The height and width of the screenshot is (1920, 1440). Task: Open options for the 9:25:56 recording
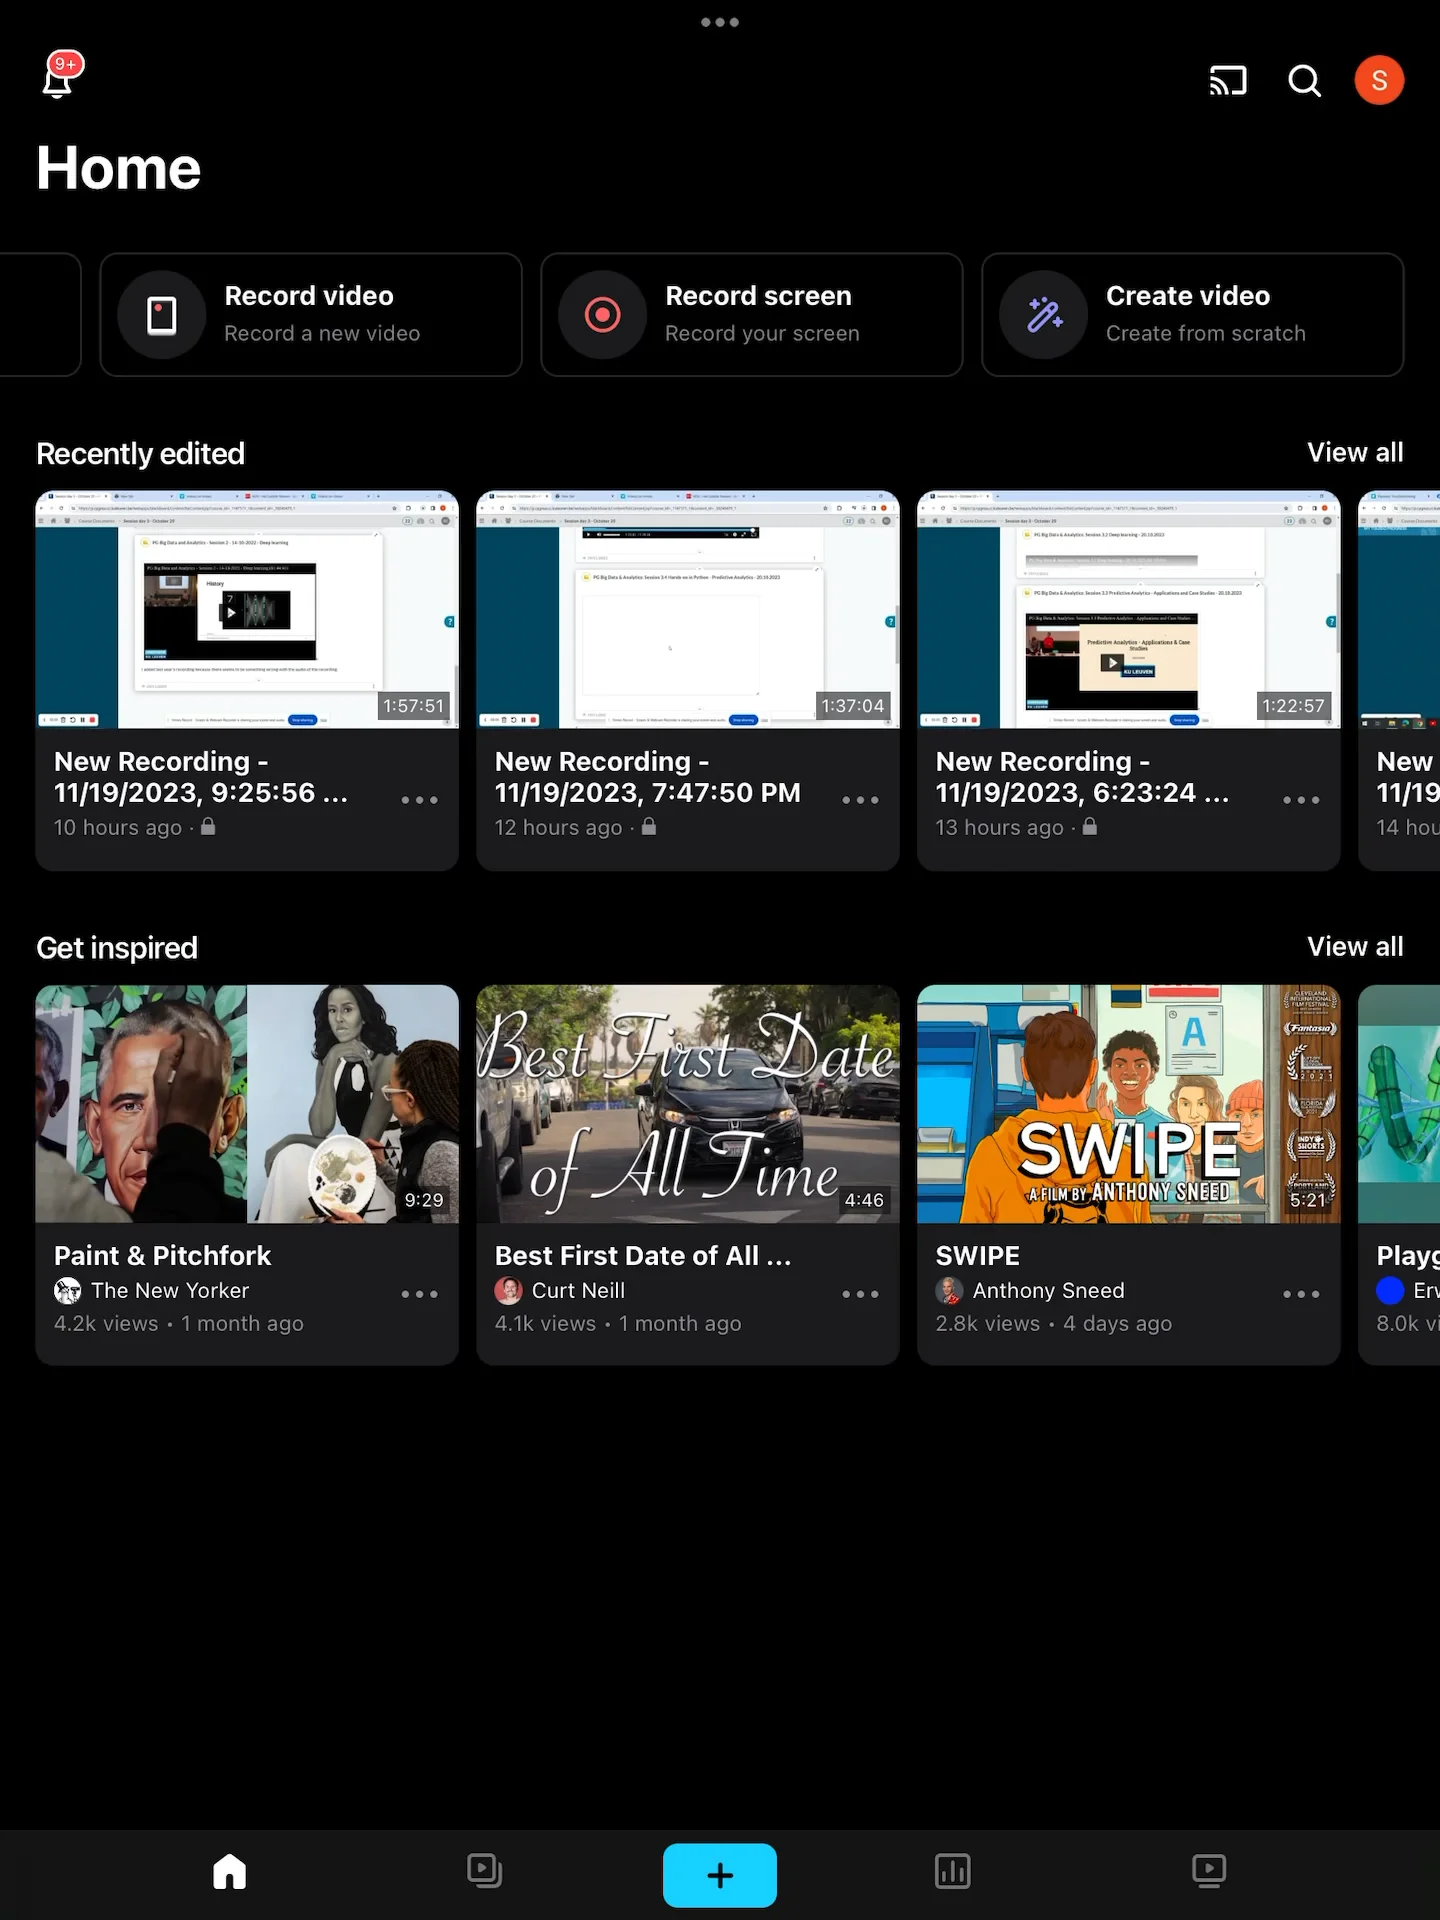(x=420, y=800)
